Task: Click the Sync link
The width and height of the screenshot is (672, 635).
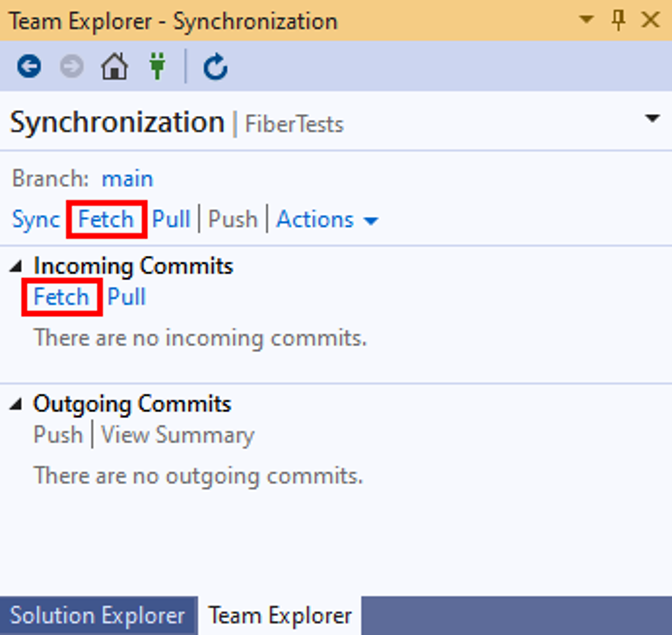Action: point(35,219)
